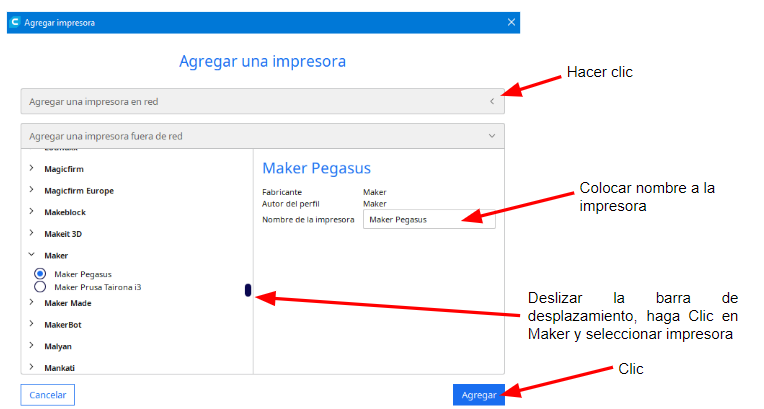Click the Cura logo icon in title bar

pos(15,22)
